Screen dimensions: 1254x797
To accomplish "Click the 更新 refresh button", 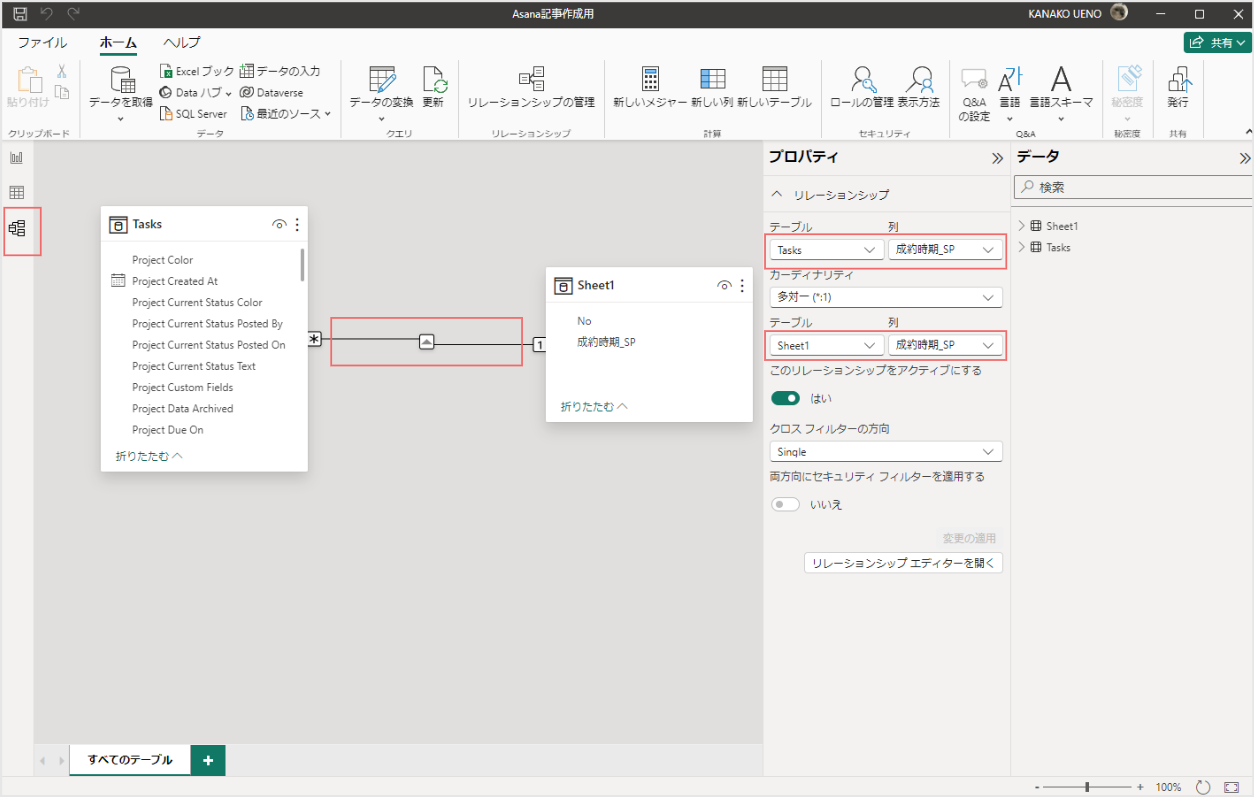I will point(433,88).
